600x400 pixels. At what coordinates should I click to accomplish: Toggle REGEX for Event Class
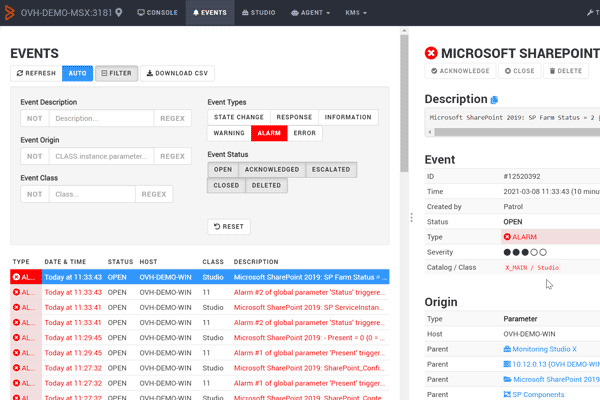pyautogui.click(x=154, y=194)
